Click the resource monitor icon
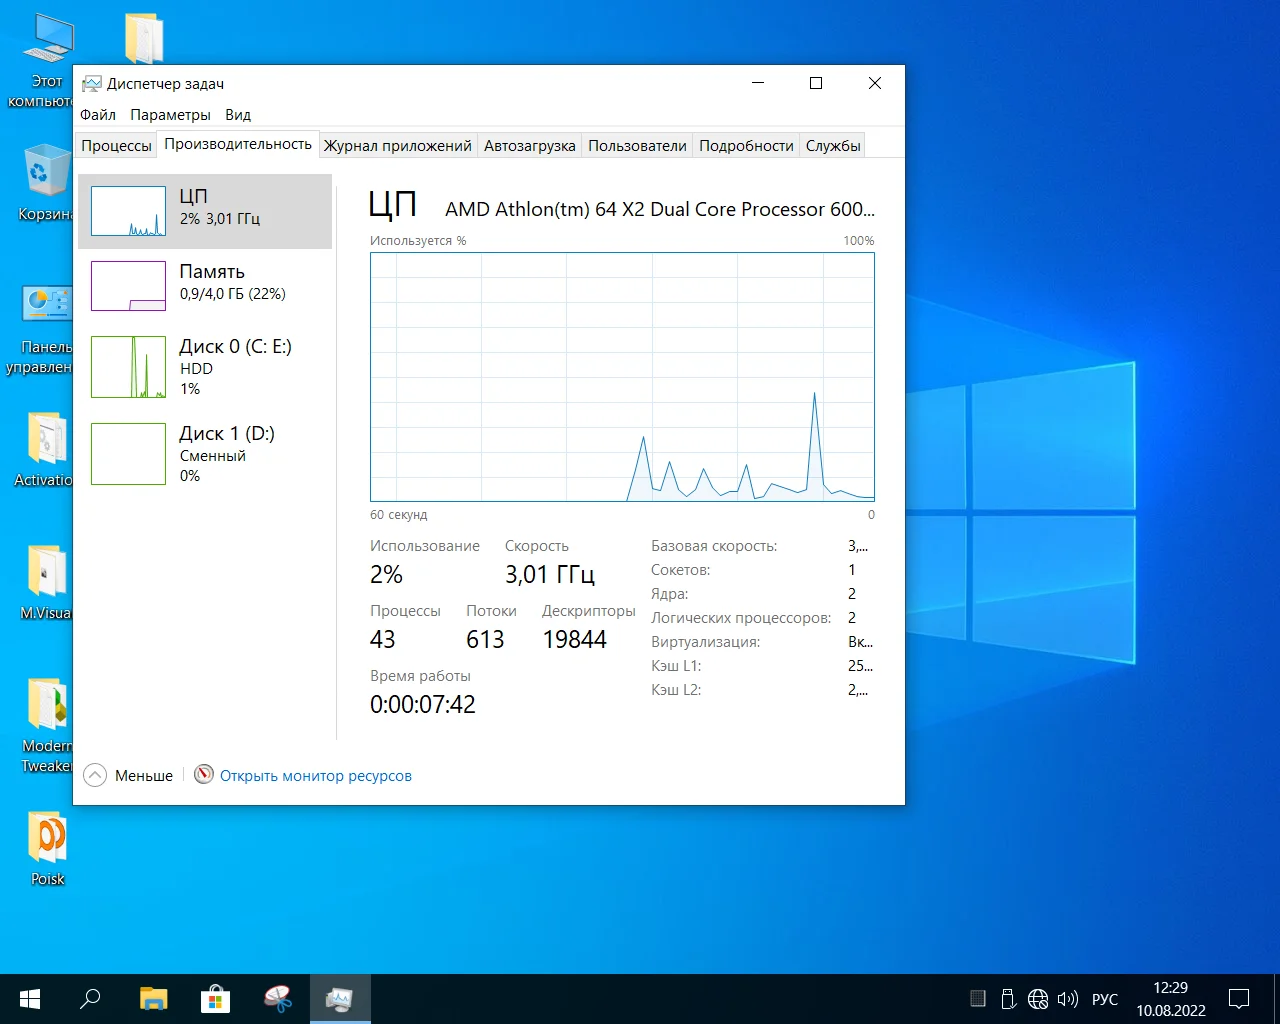 pos(204,775)
